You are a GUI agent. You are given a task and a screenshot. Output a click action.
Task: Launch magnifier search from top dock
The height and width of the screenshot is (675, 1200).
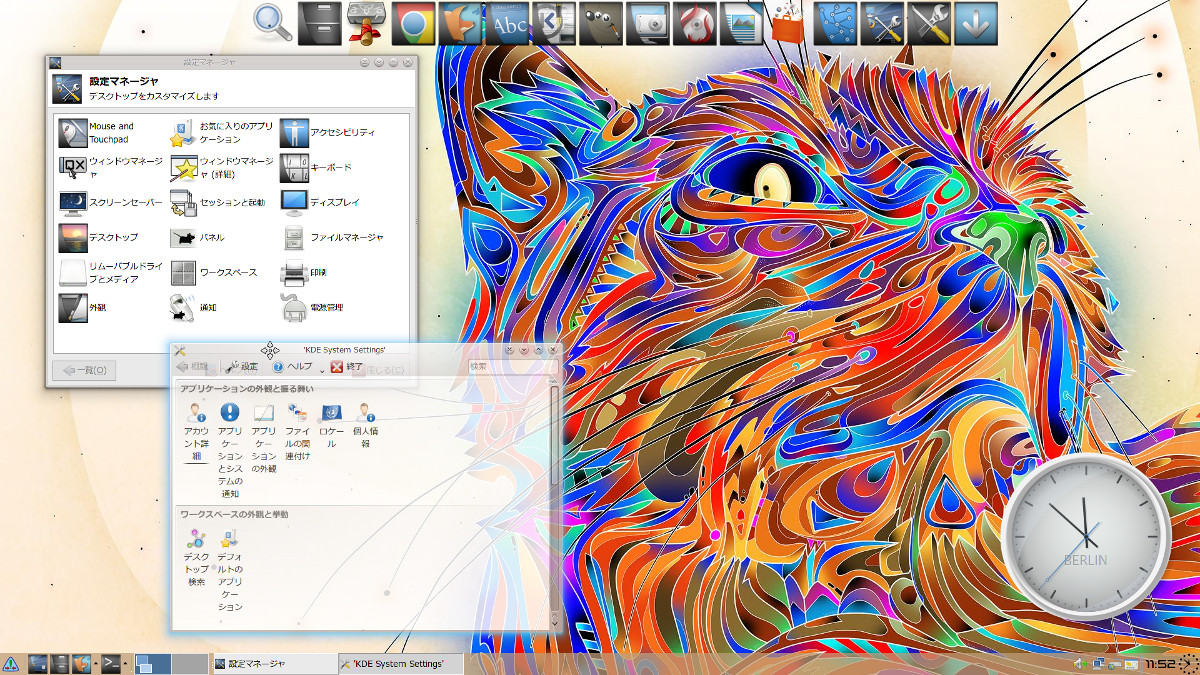(272, 22)
